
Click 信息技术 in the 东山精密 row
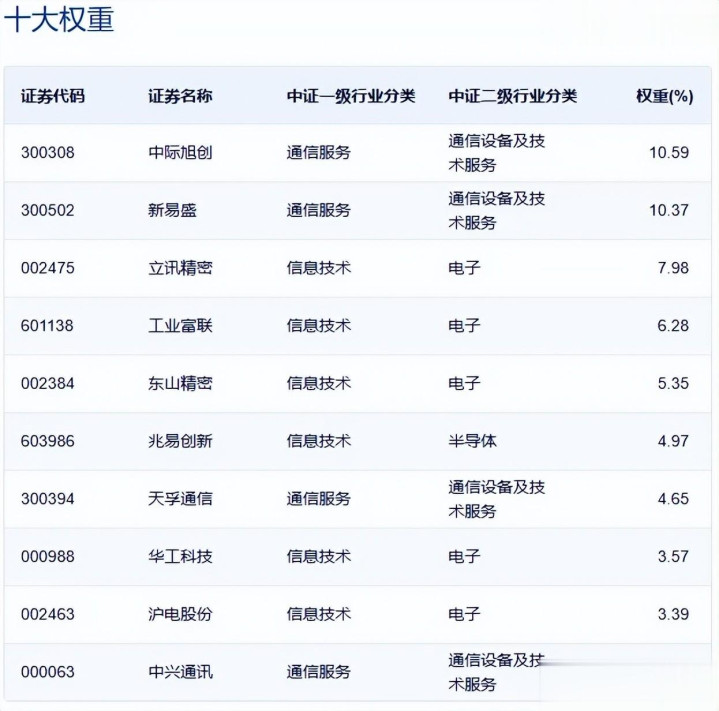[x=319, y=383]
